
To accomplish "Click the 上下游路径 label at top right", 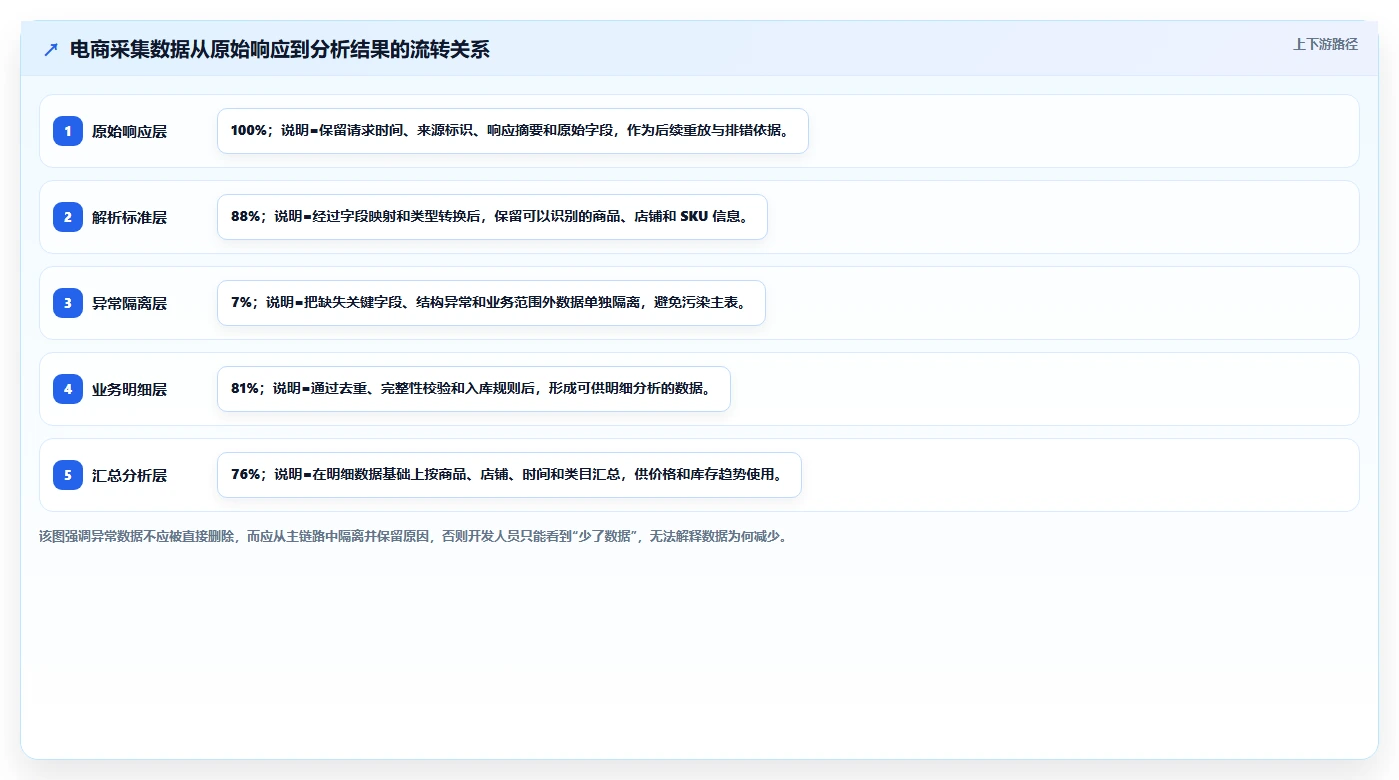I will 1325,44.
